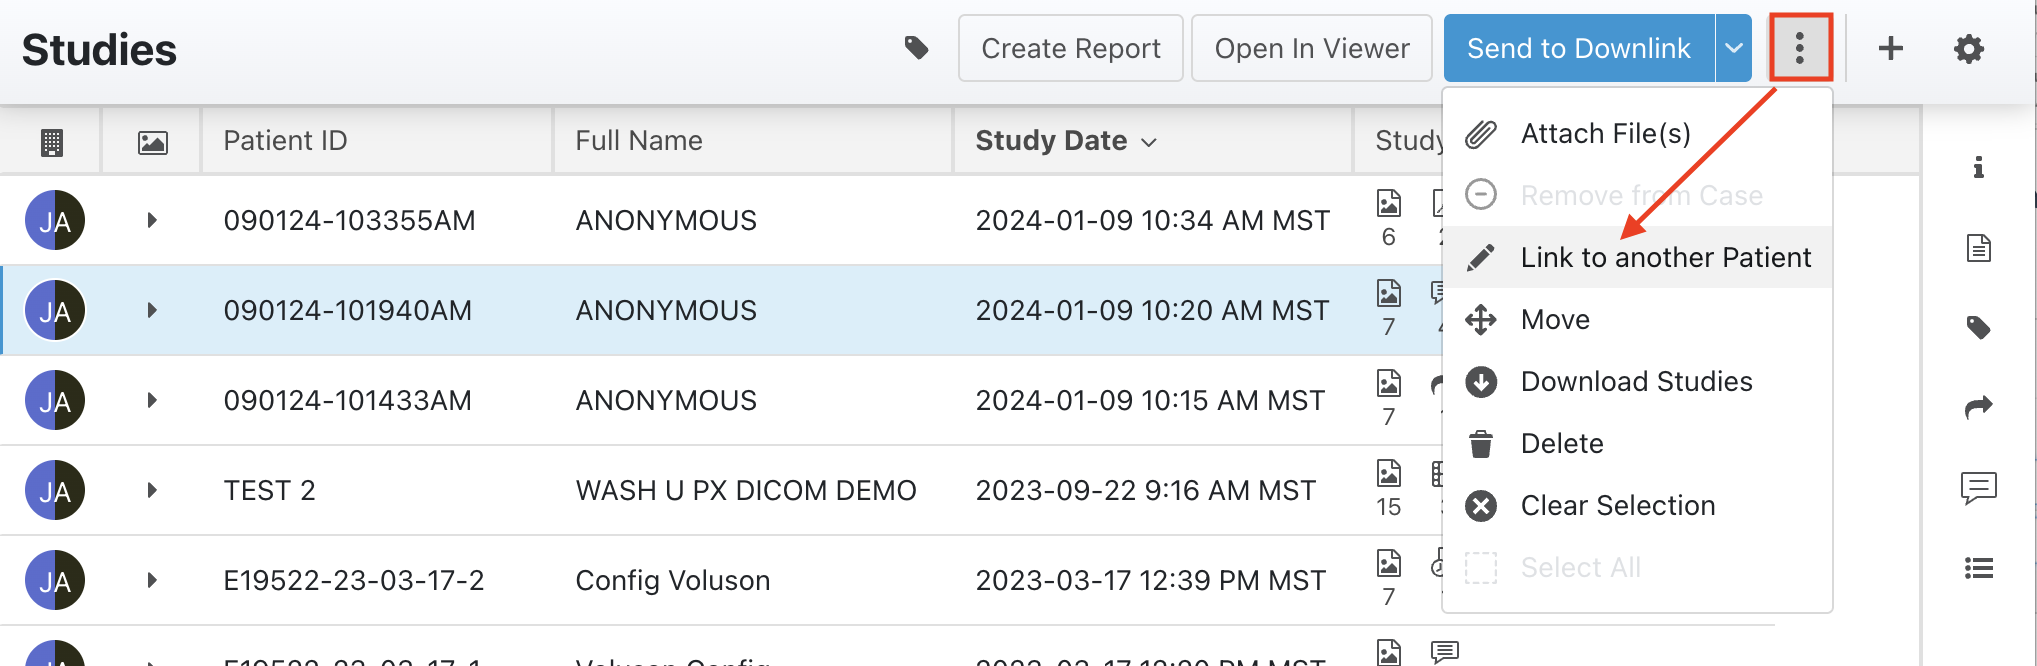Click the Create Report button

point(1070,48)
